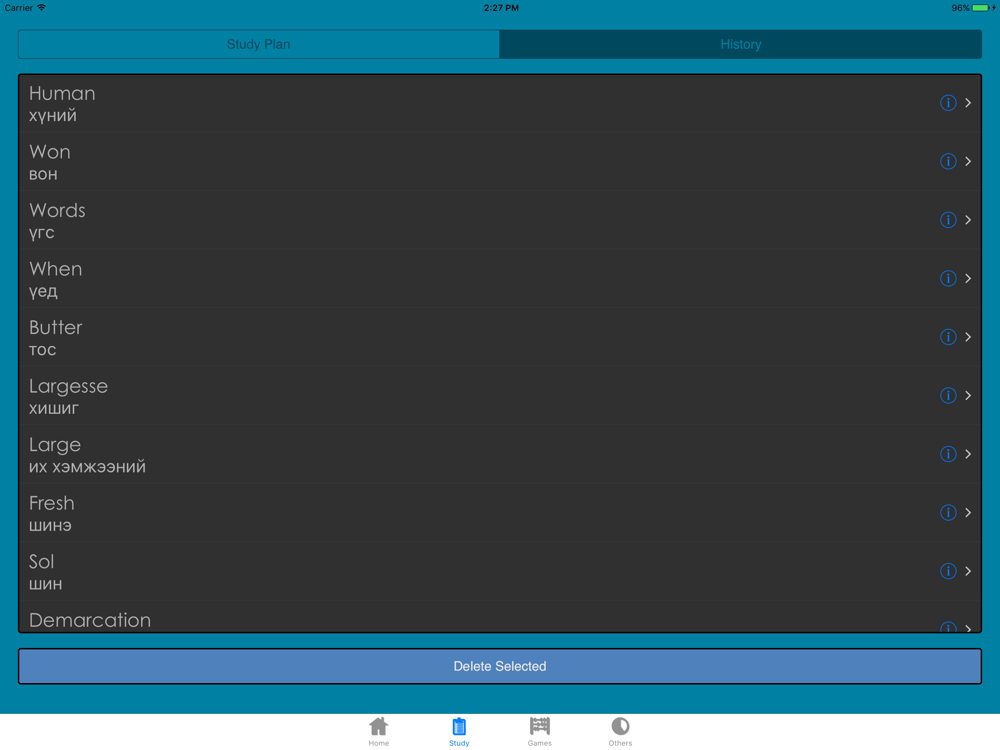Expand the Fresh row disclosure chevron

pos(968,513)
